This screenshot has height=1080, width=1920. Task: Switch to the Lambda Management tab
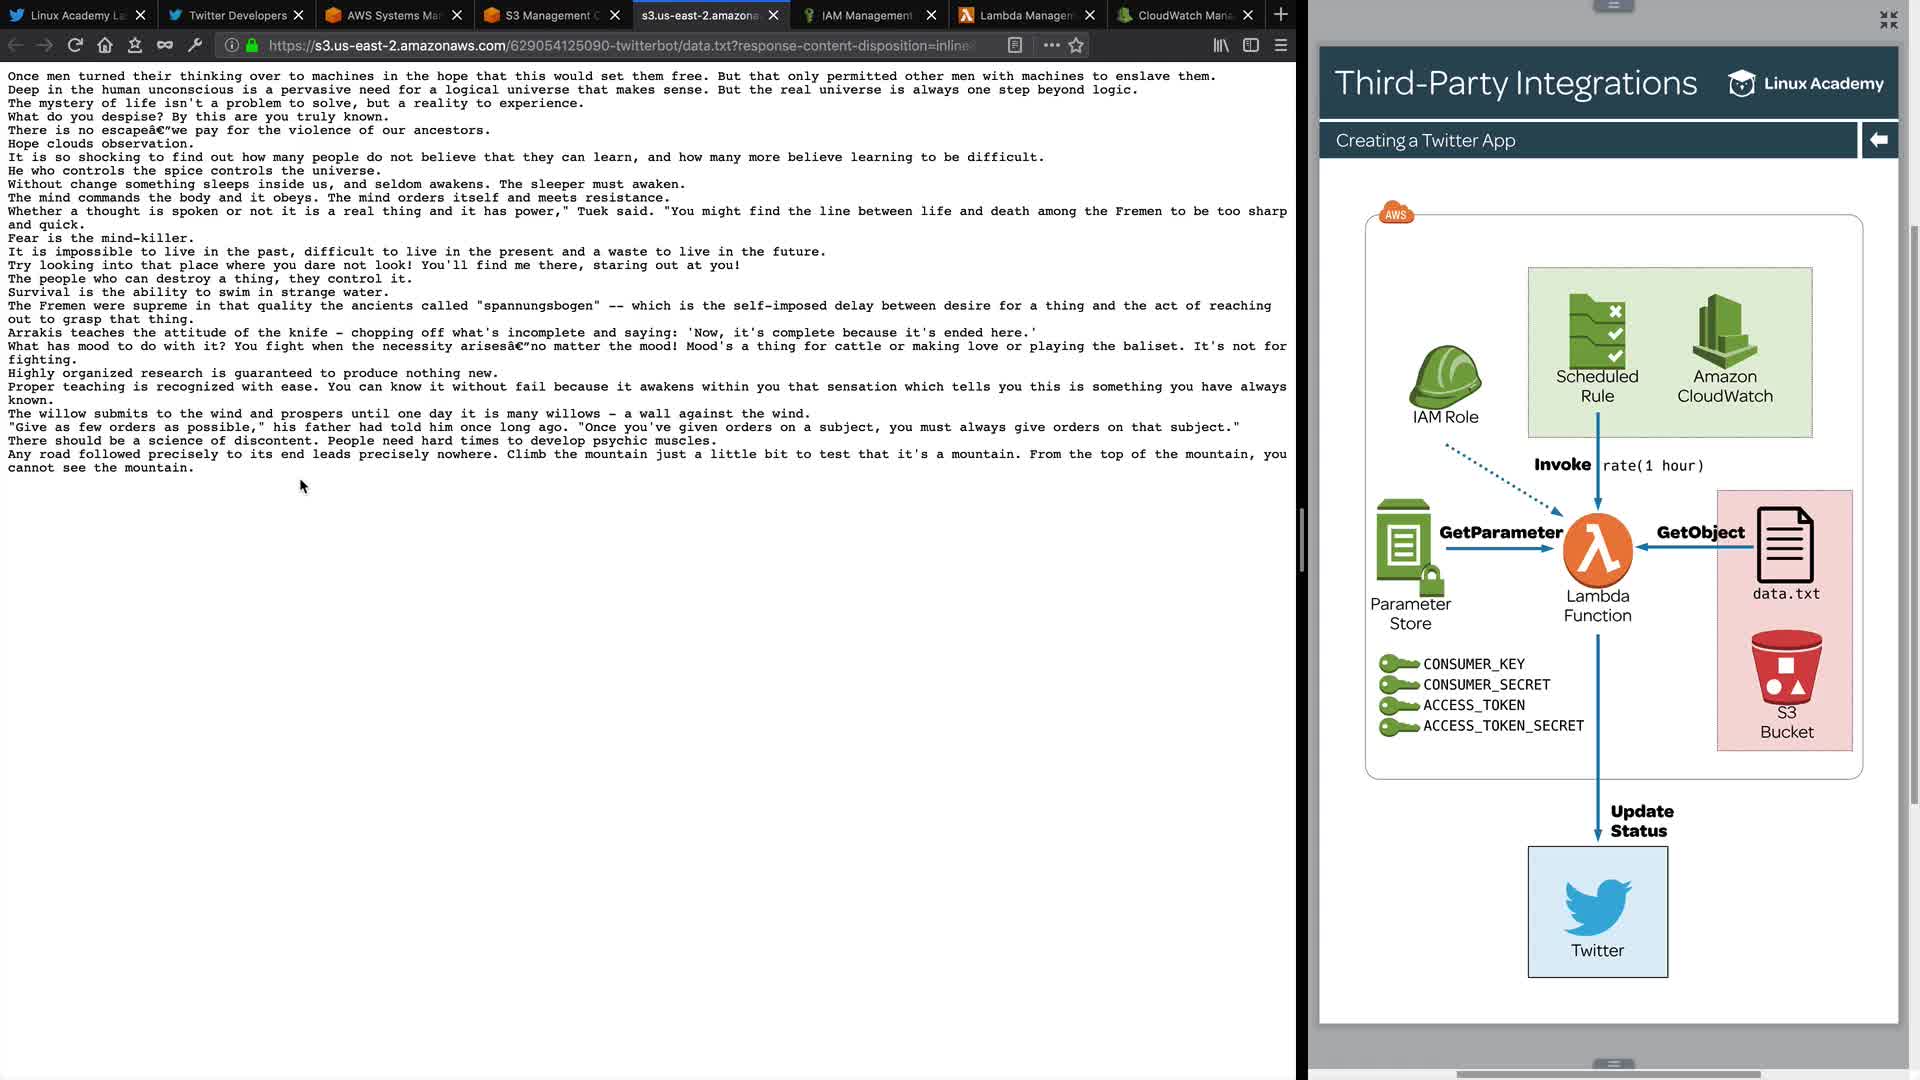(x=1025, y=15)
